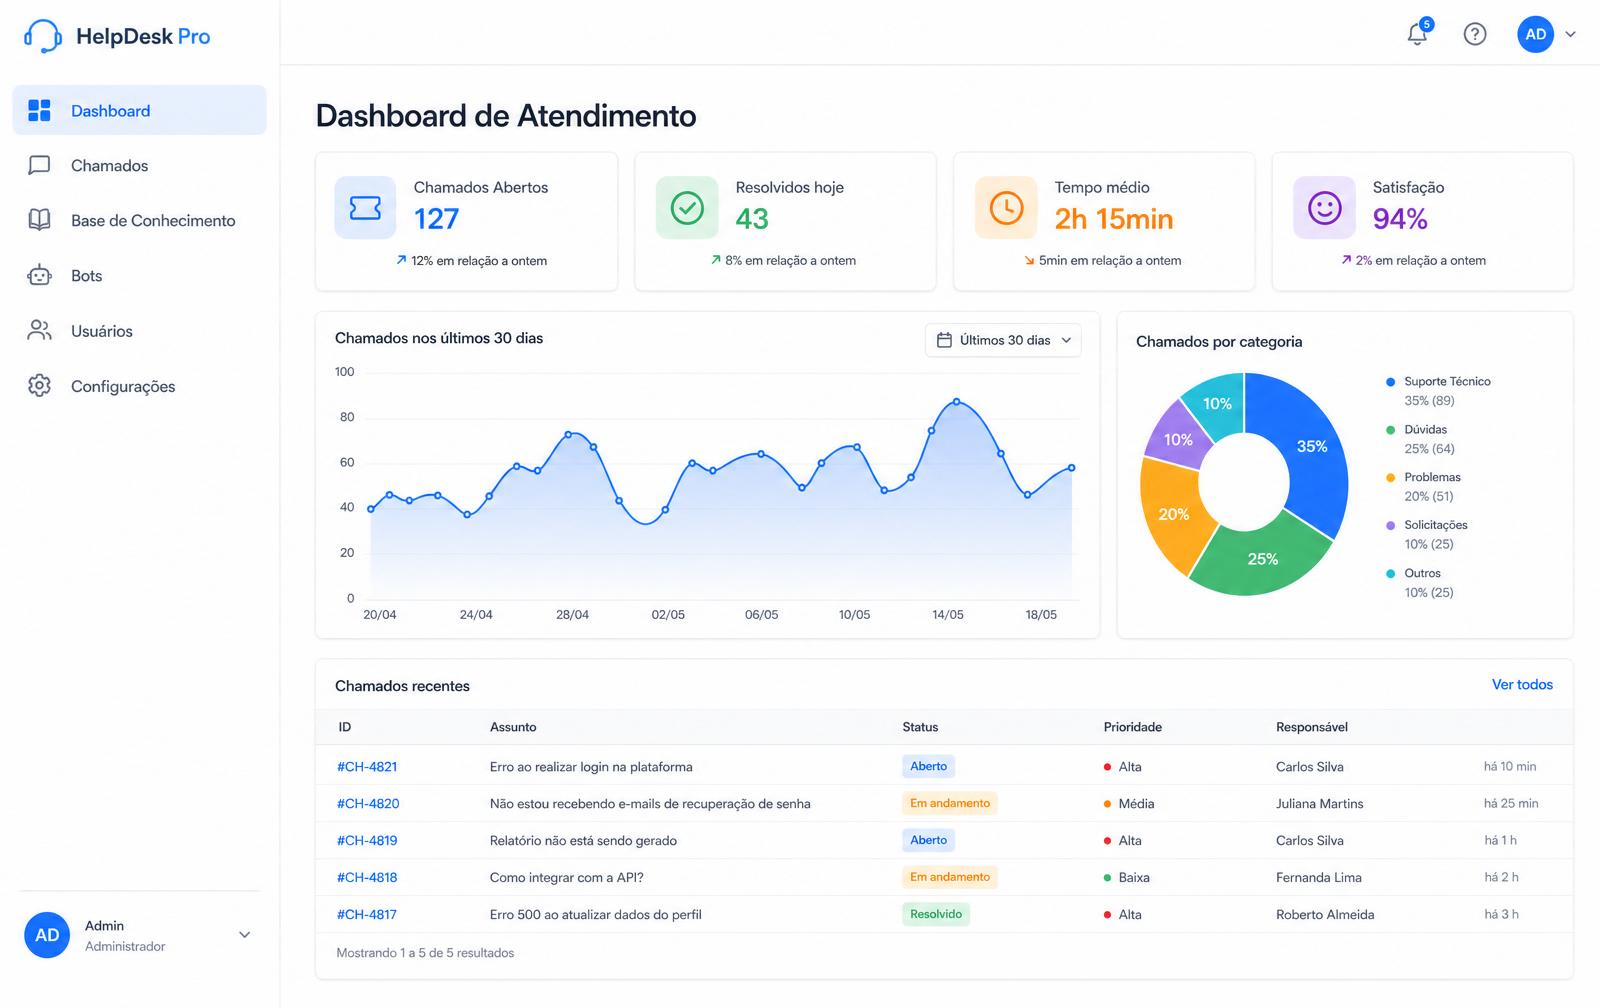Open ticket #CH-4821
This screenshot has height=1008, width=1600.
pyautogui.click(x=367, y=767)
